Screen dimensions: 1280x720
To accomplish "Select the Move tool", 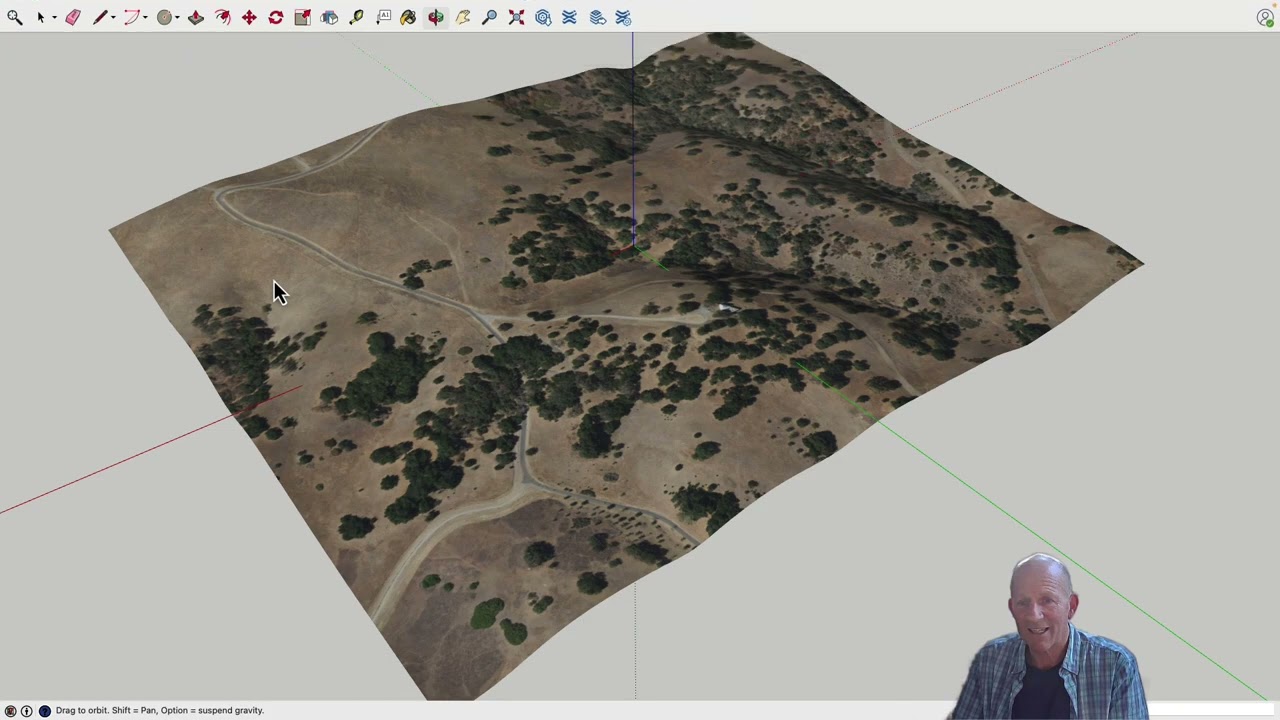I will pyautogui.click(x=249, y=17).
